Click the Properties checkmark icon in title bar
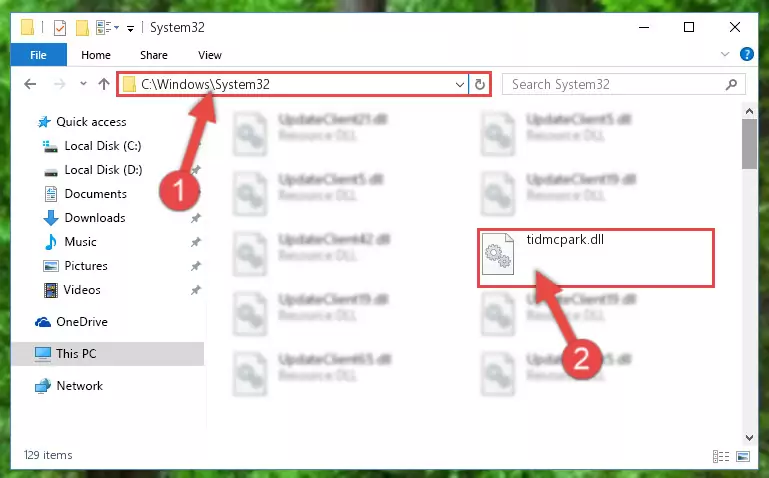Viewport: 769px width, 478px height. [x=60, y=27]
